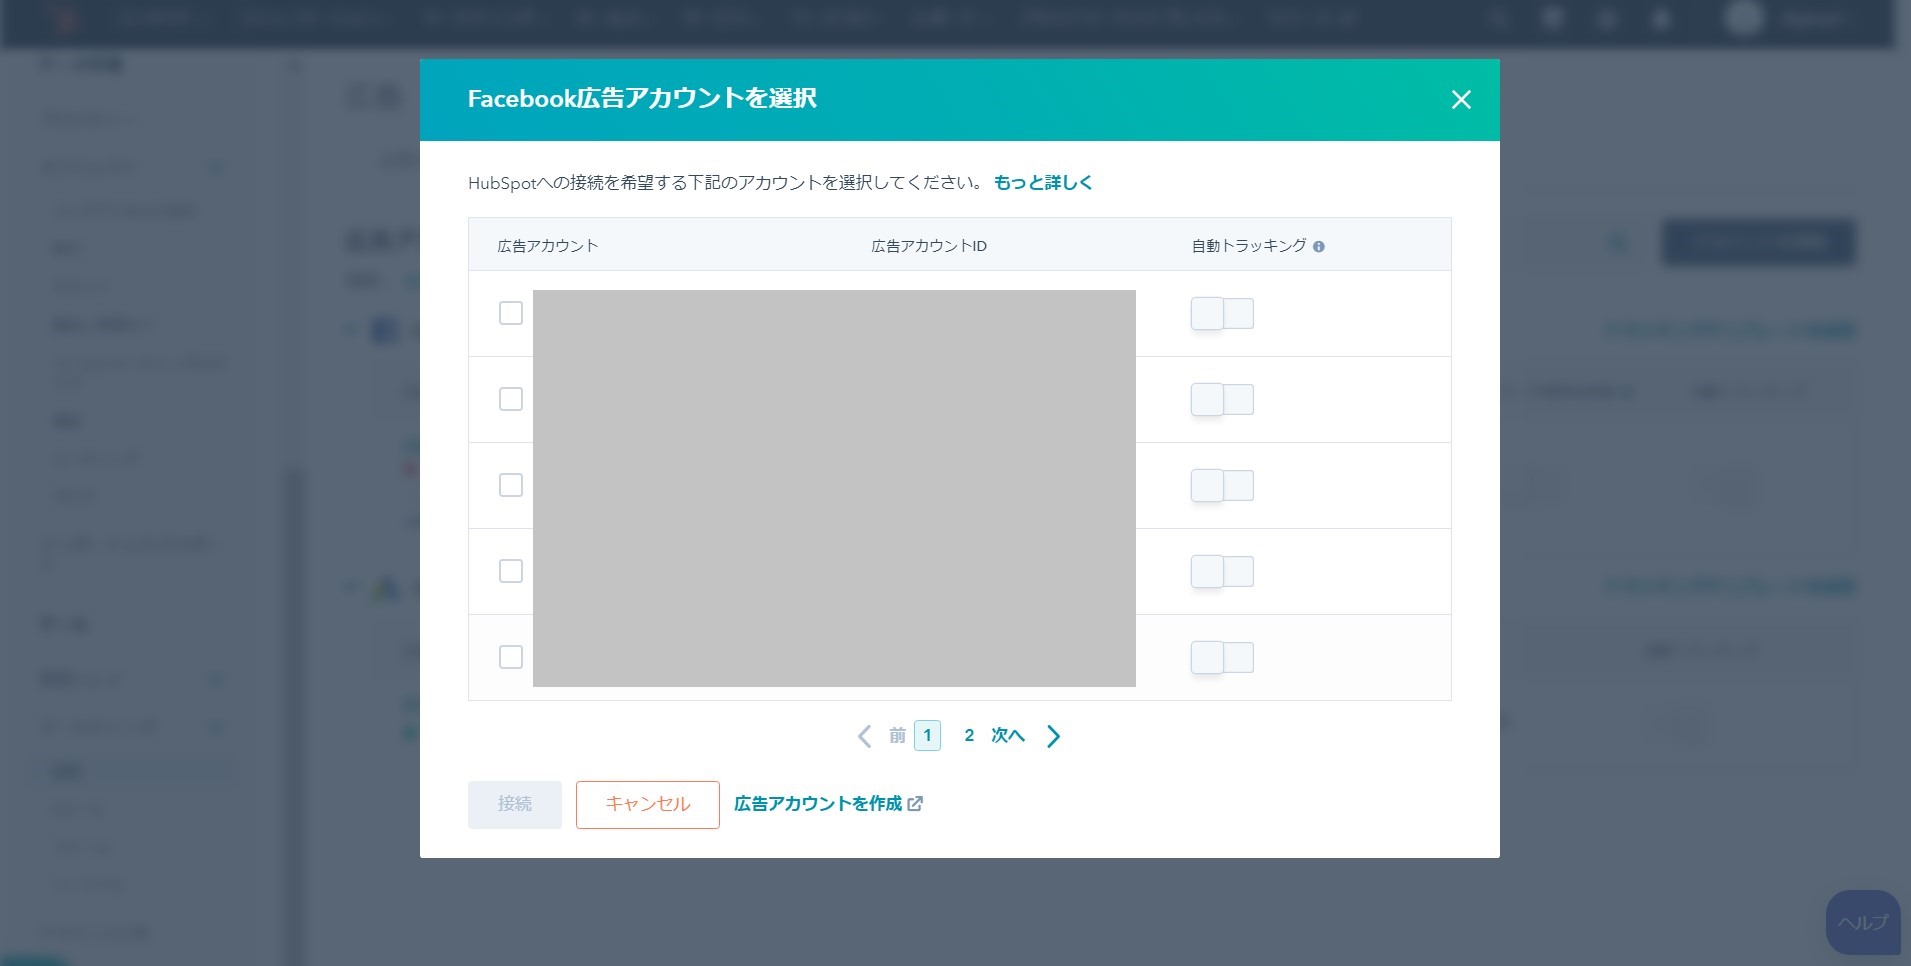Click the 広告アカウントID column header
Viewport: 1911px width, 966px height.
[929, 246]
